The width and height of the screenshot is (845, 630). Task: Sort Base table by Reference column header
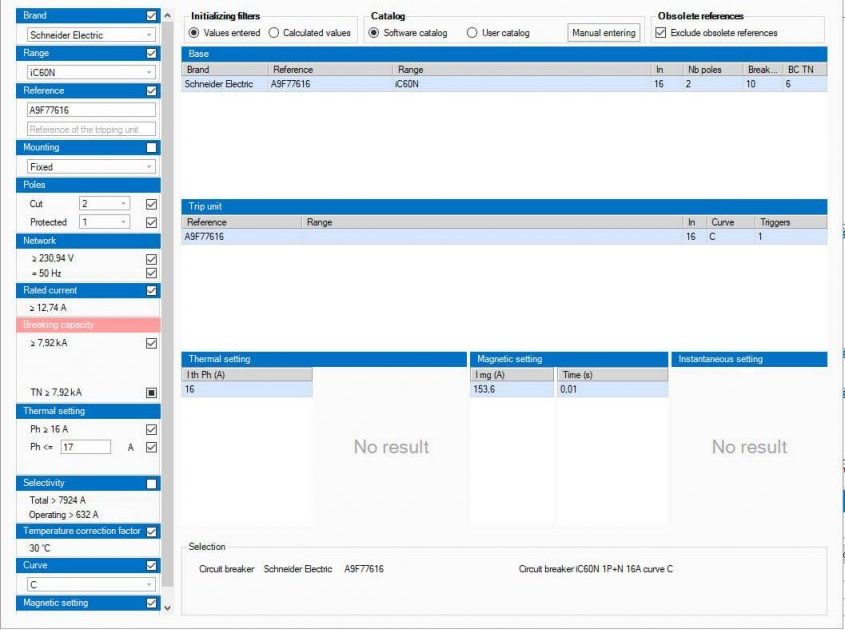tap(330, 70)
